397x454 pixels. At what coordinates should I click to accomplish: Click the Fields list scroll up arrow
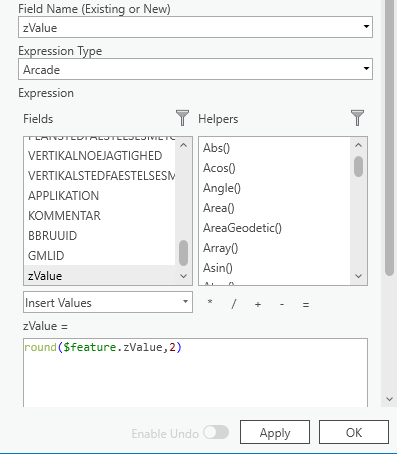(183, 145)
